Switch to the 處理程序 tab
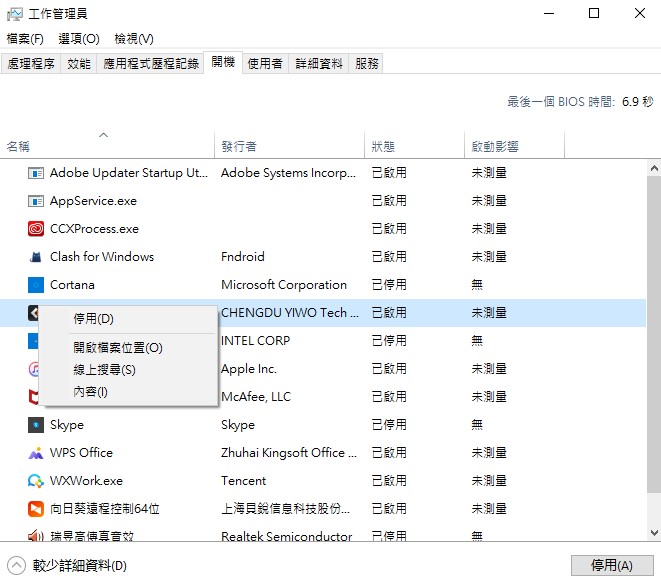This screenshot has width=661, height=588. (x=31, y=64)
